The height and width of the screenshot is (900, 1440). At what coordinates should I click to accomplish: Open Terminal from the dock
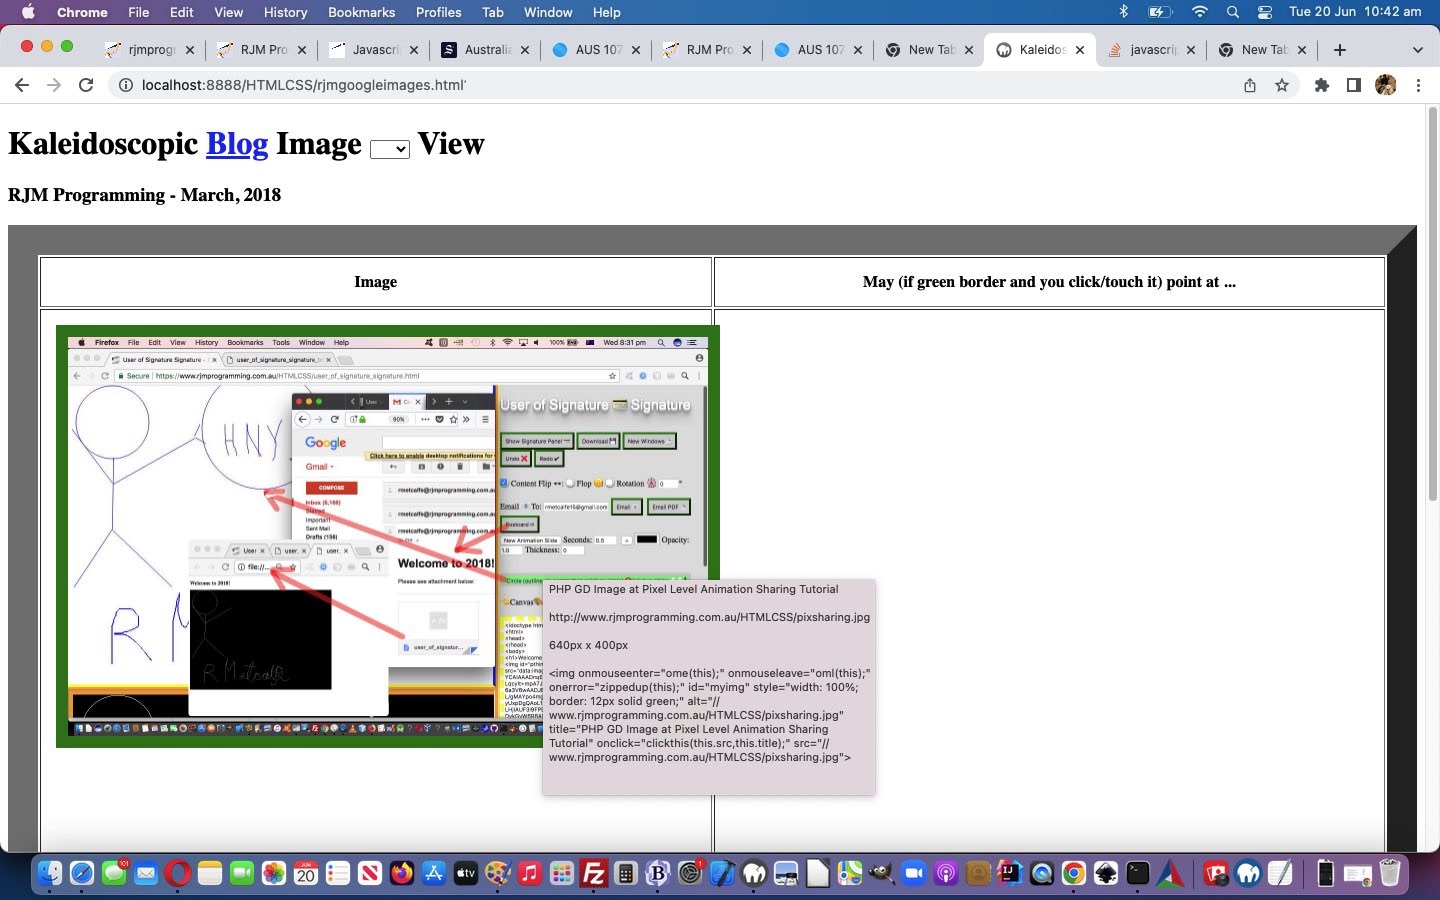click(1138, 873)
